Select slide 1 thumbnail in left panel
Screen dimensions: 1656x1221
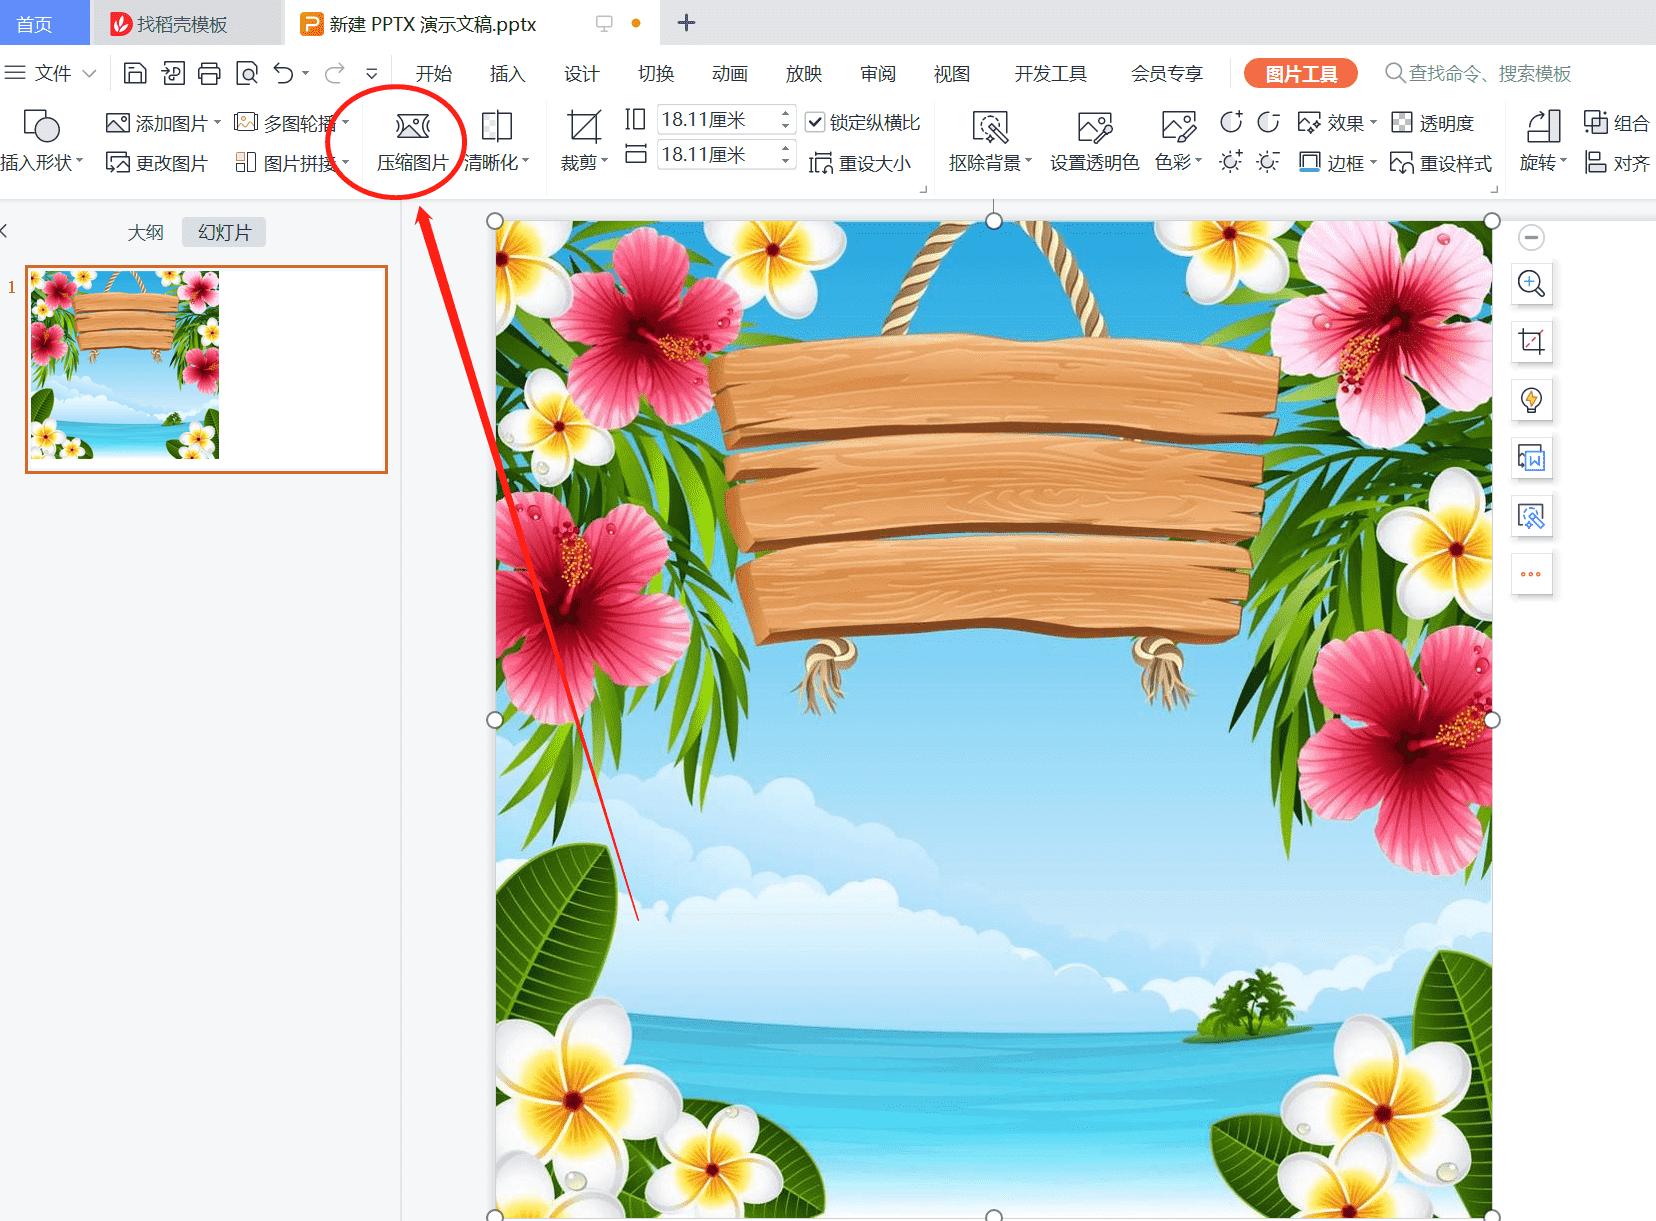click(x=204, y=366)
